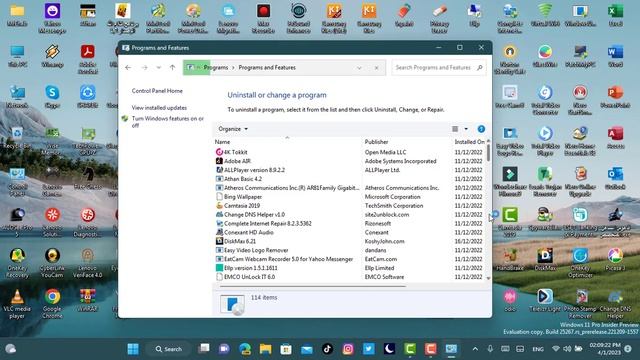Open Adobe Reader desktop shortcut
The image size is (640, 360).
click(87, 60)
